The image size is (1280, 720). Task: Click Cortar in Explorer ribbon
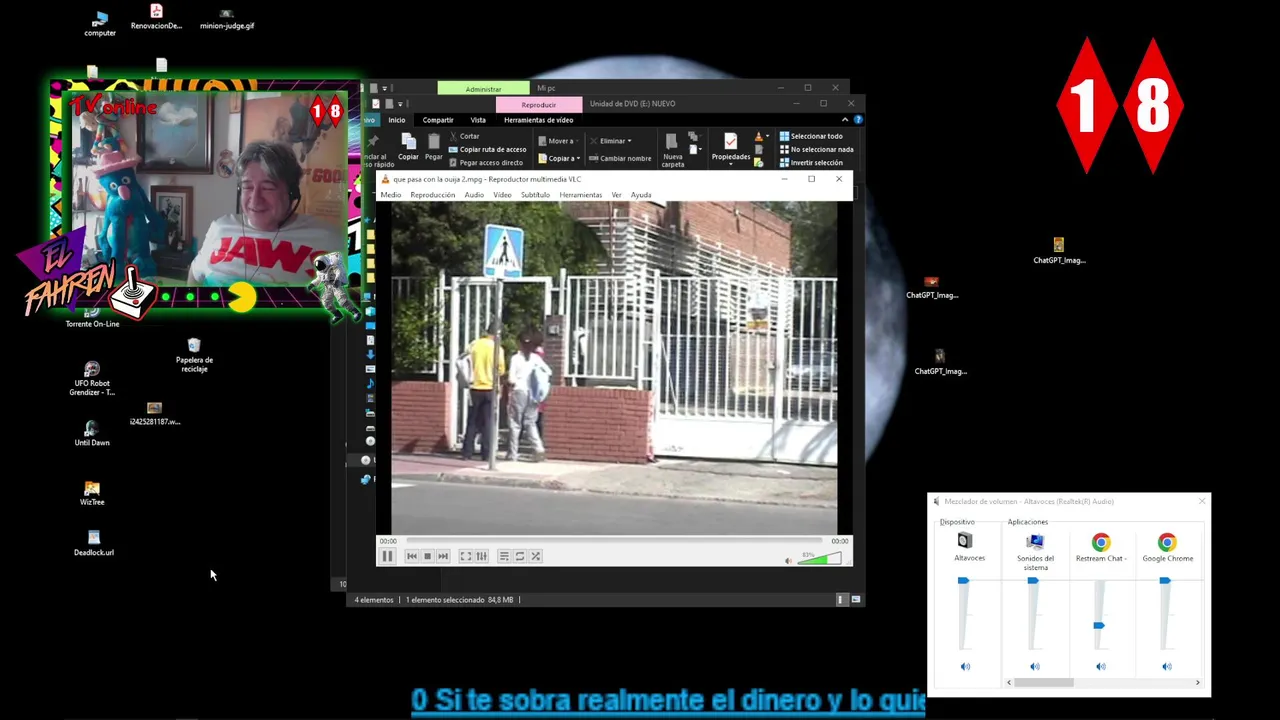click(464, 136)
